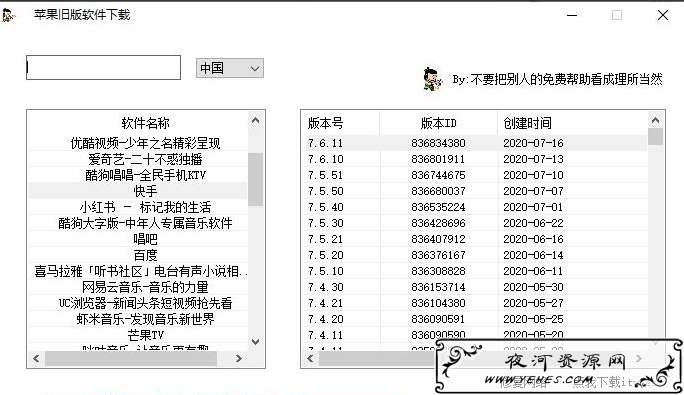Click version table vertical scrollbar thumb

[x=655, y=137]
